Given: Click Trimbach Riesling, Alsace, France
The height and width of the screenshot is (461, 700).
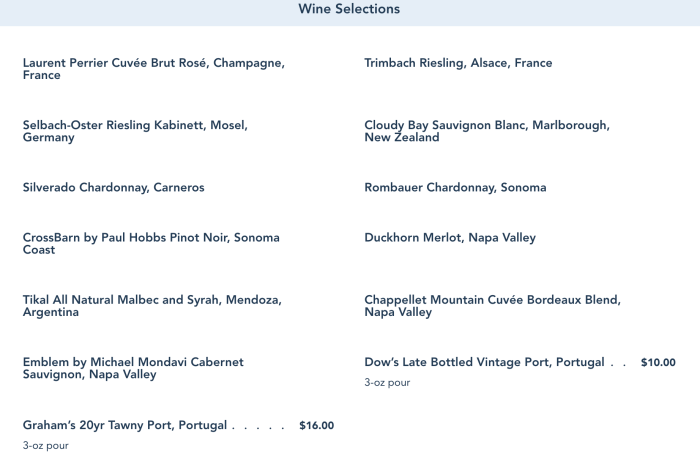Looking at the screenshot, I should click(x=458, y=63).
